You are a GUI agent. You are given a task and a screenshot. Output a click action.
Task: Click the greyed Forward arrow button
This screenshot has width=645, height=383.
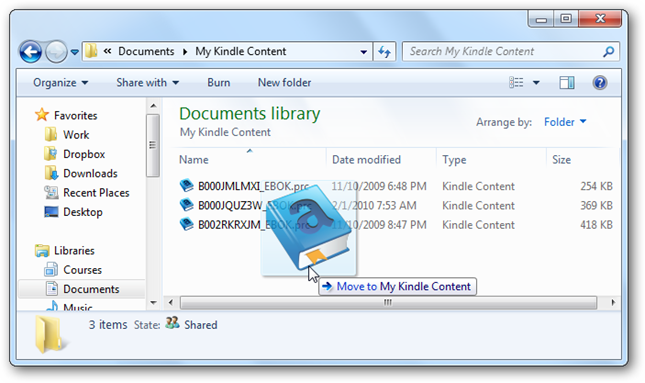tap(56, 52)
